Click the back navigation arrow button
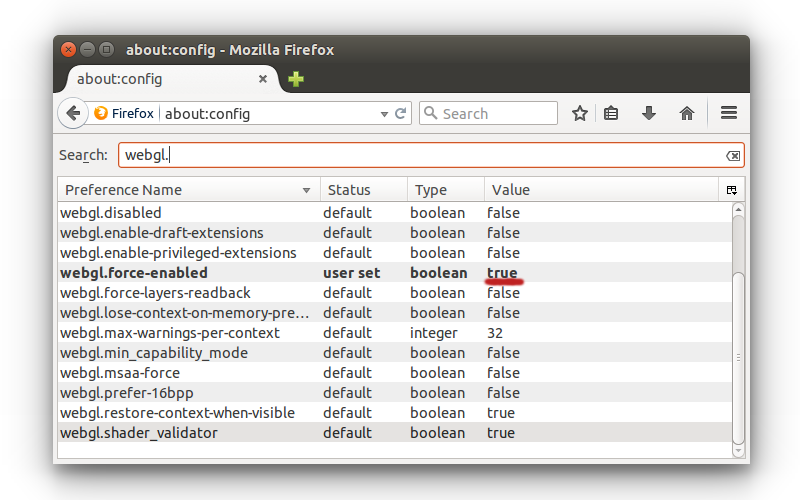 (73, 113)
